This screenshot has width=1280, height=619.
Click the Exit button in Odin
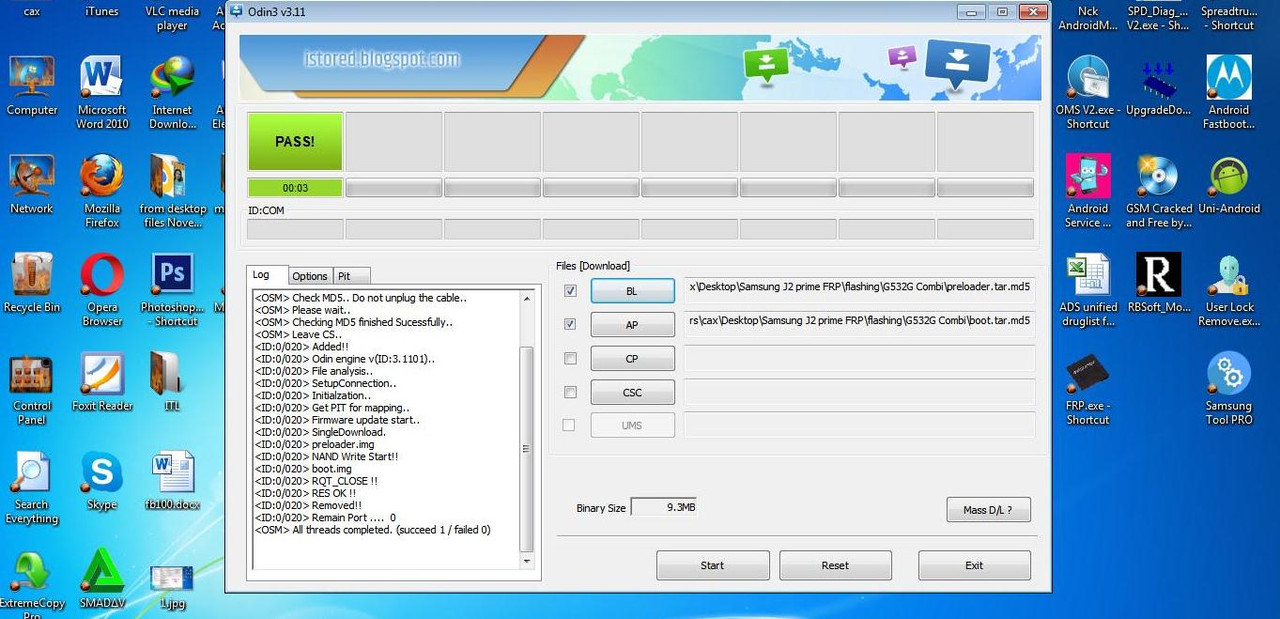(974, 565)
